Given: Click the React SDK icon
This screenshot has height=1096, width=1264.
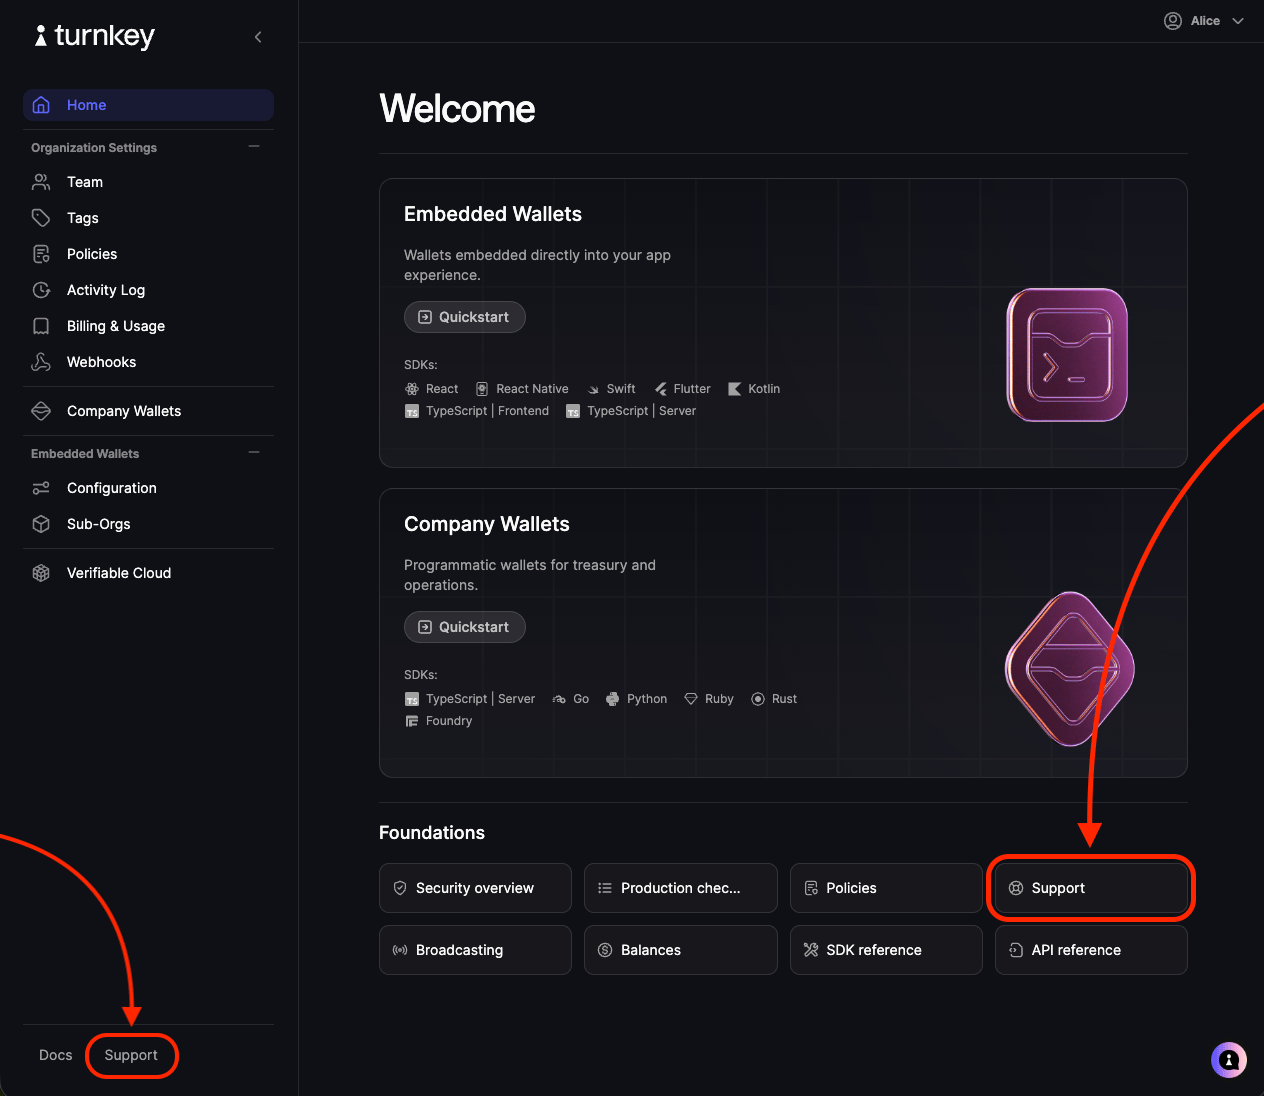Looking at the screenshot, I should 412,389.
